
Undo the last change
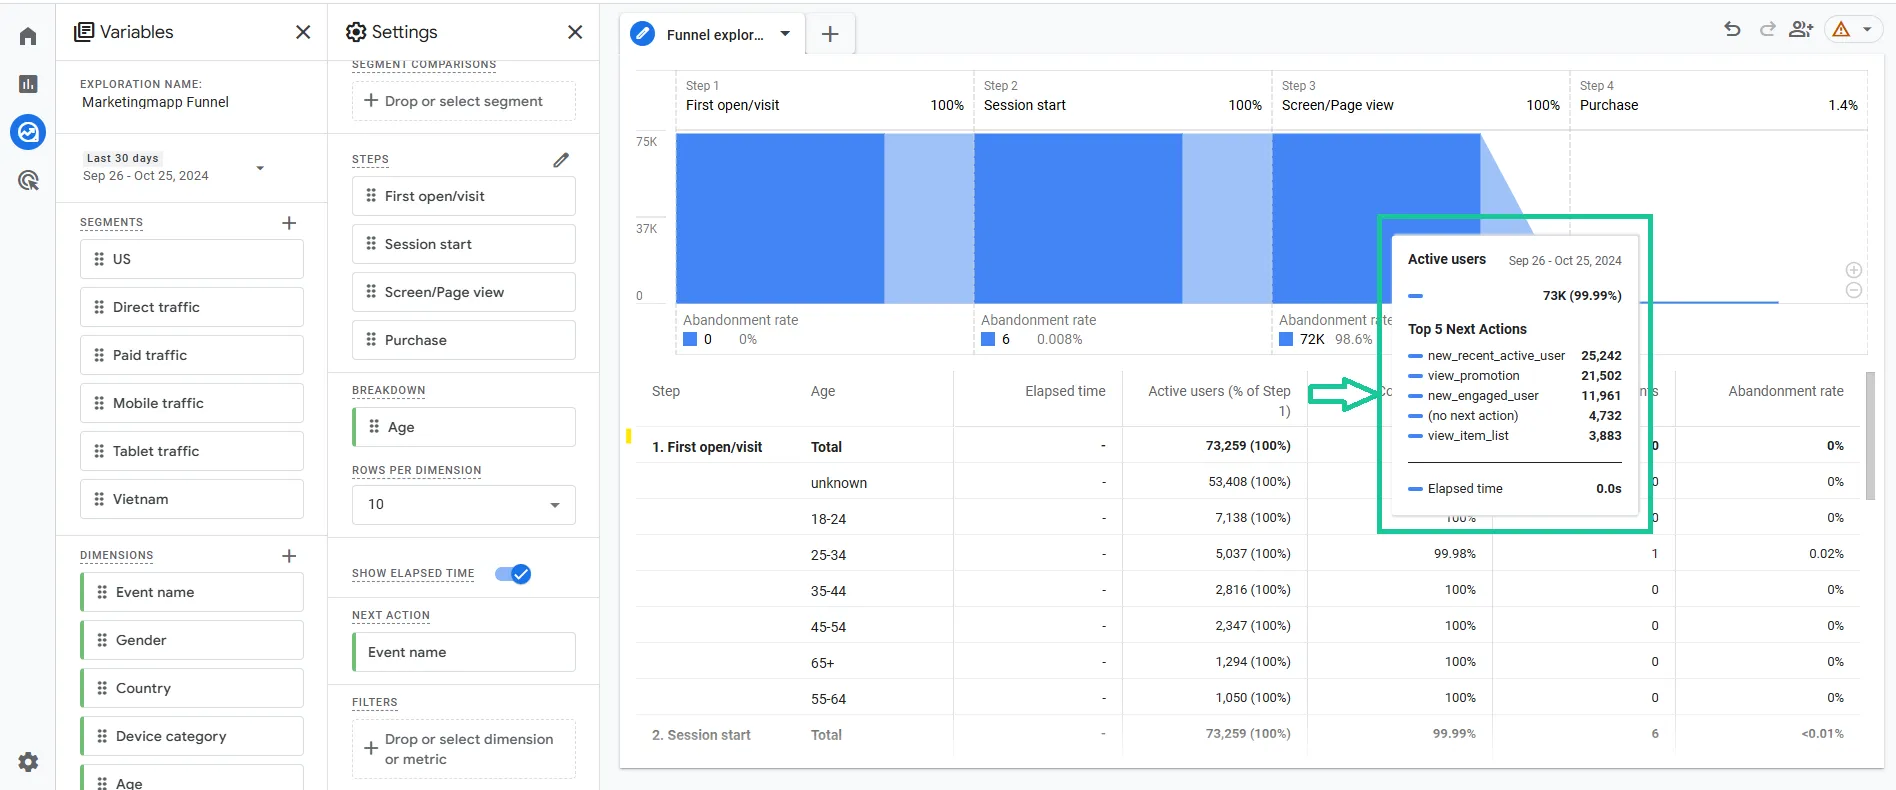click(x=1732, y=30)
